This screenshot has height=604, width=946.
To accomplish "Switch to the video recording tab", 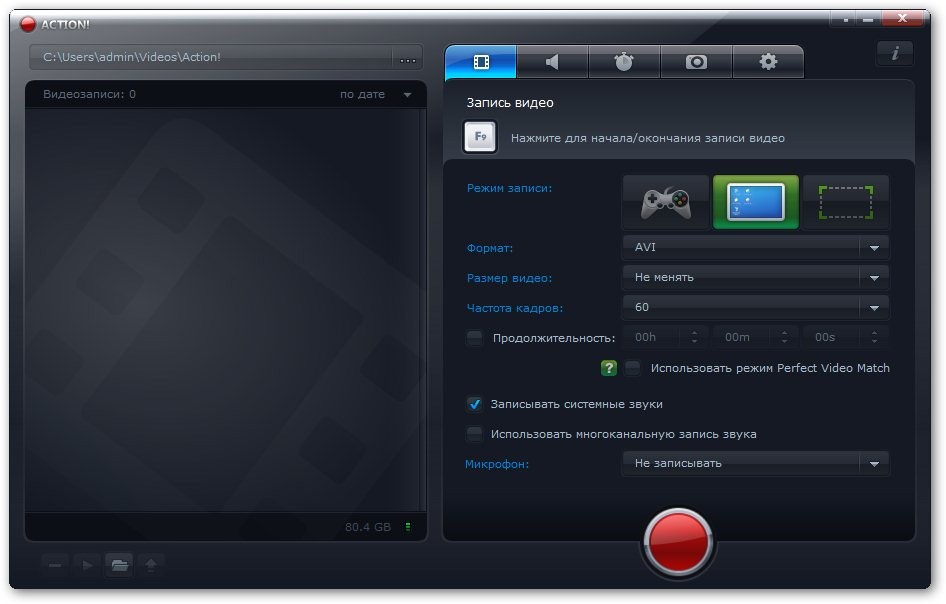I will point(481,62).
